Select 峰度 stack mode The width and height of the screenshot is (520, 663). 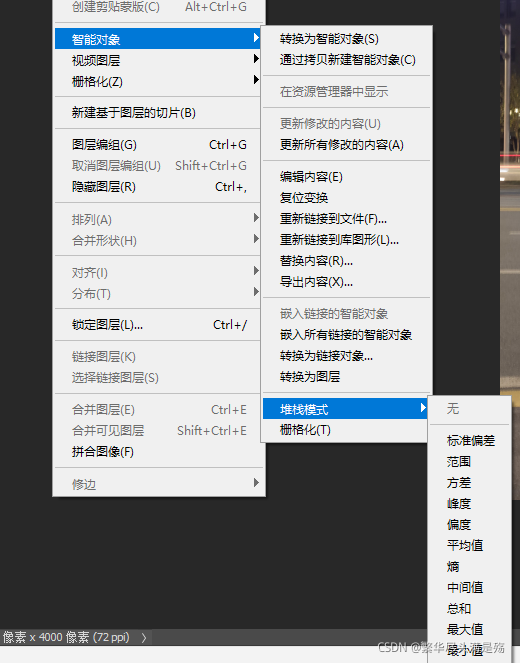469,504
